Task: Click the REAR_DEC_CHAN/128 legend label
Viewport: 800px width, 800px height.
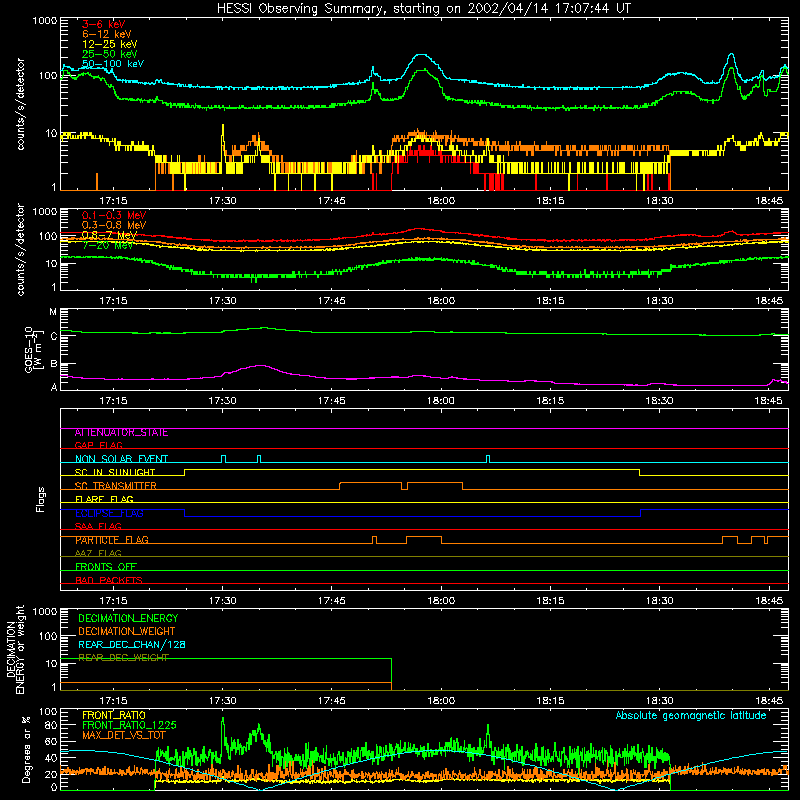Action: (x=132, y=645)
